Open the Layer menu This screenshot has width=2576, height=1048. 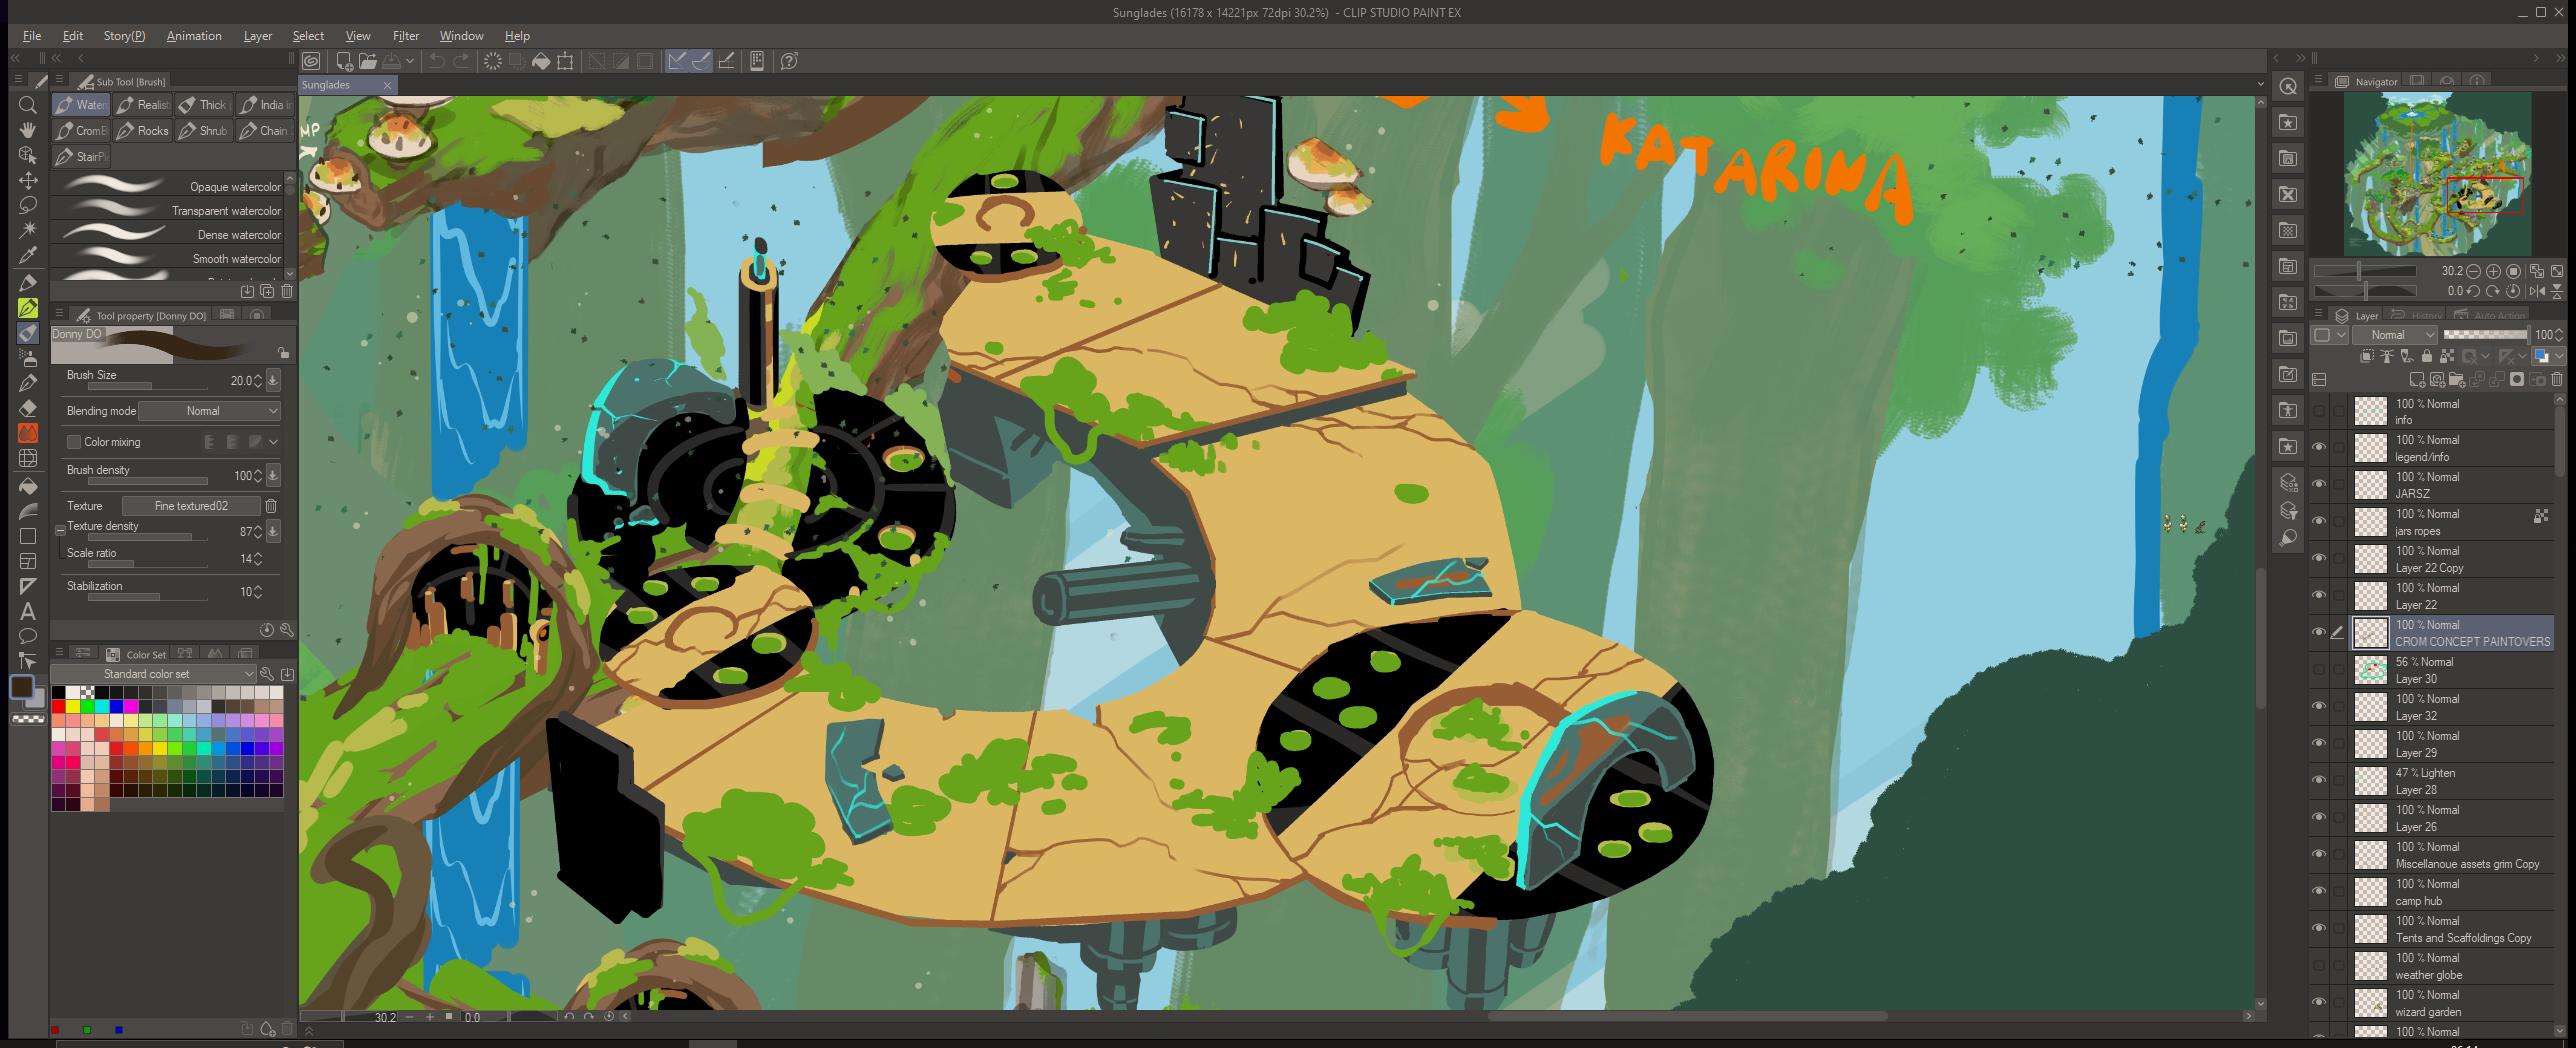click(x=258, y=36)
